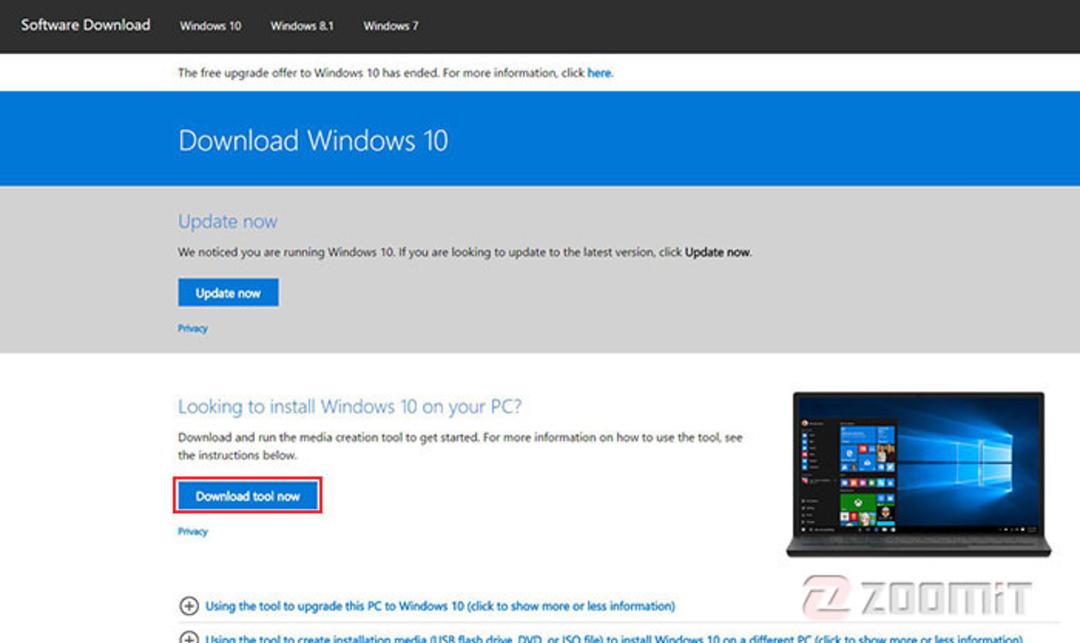Click the 'Update now' section heading

[x=227, y=221]
